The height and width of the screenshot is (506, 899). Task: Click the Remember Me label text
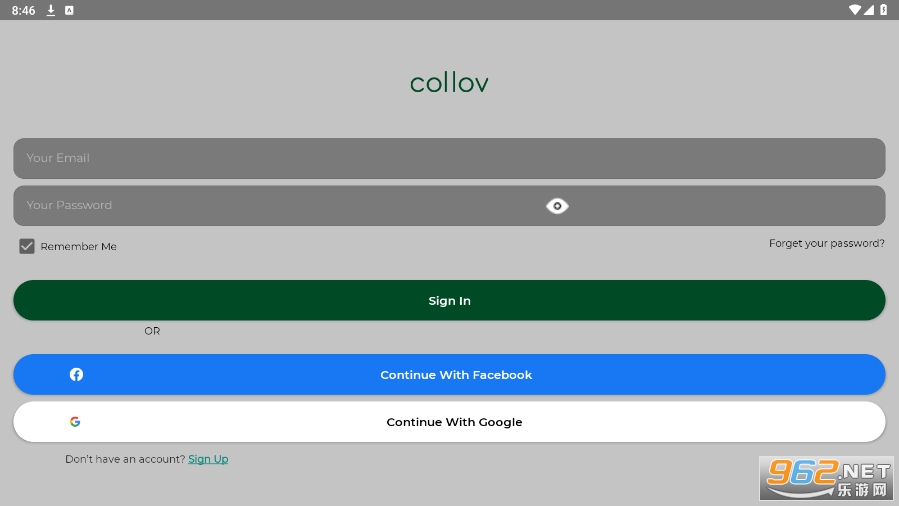pyautogui.click(x=78, y=247)
